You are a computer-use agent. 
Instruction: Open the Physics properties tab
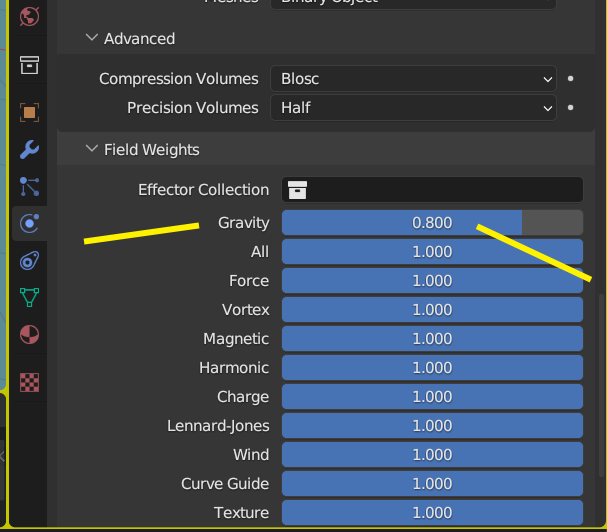click(x=29, y=223)
